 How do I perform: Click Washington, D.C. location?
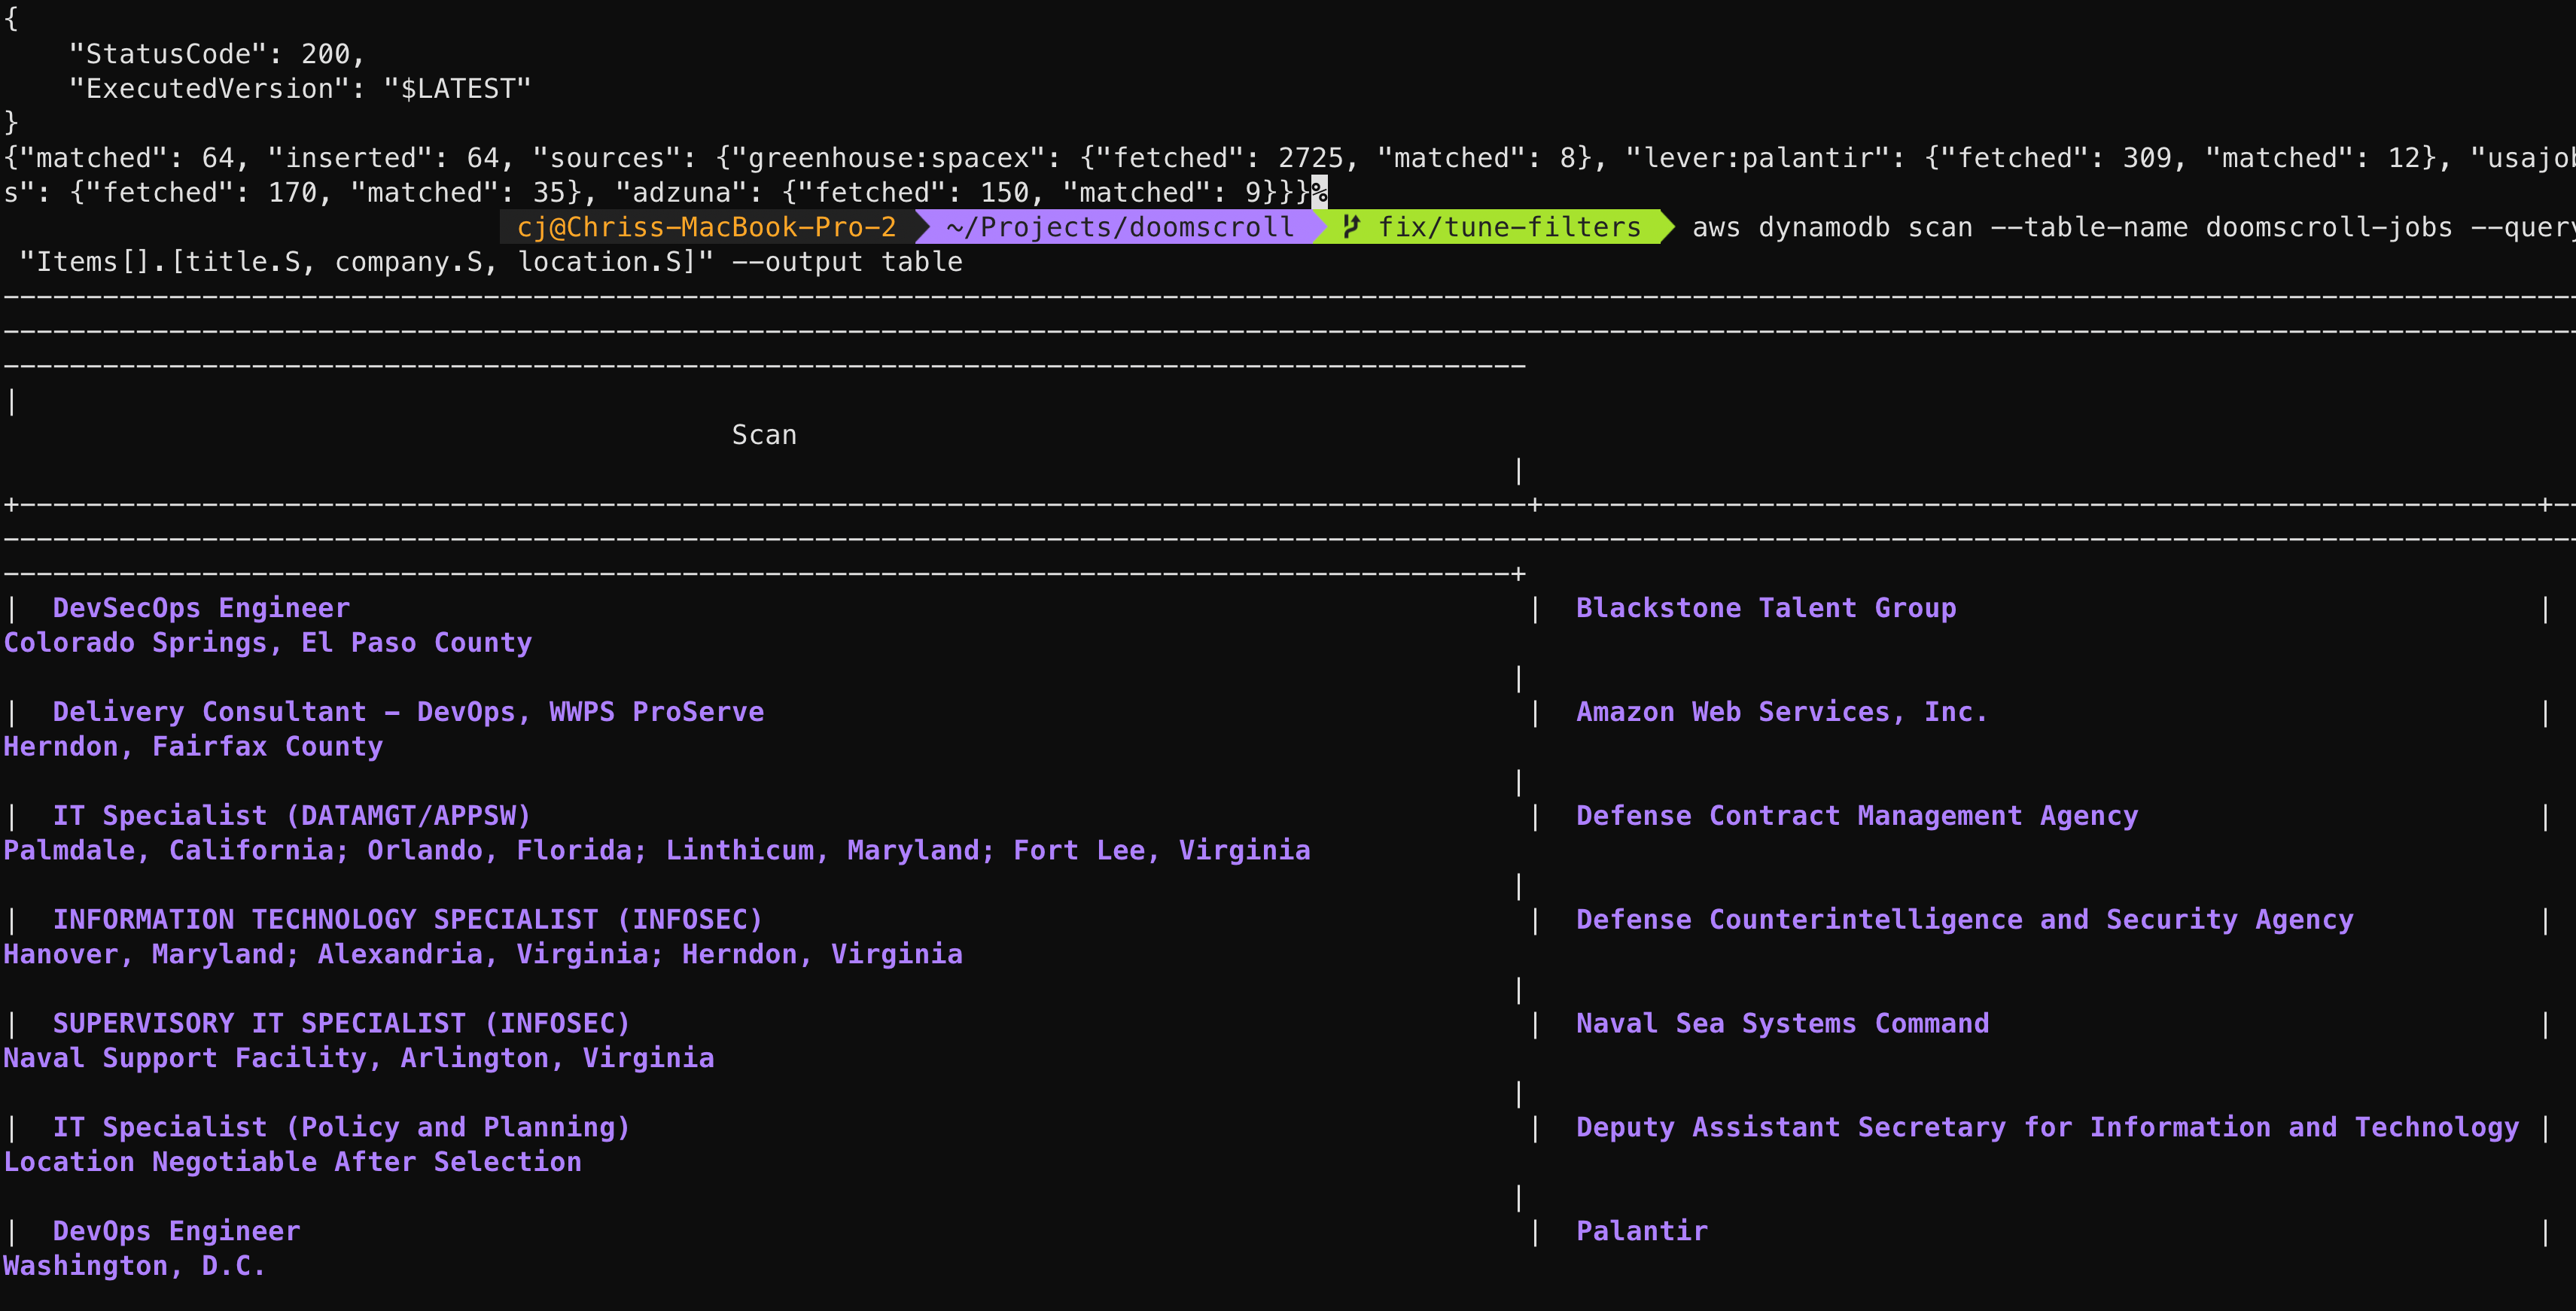point(135,1267)
